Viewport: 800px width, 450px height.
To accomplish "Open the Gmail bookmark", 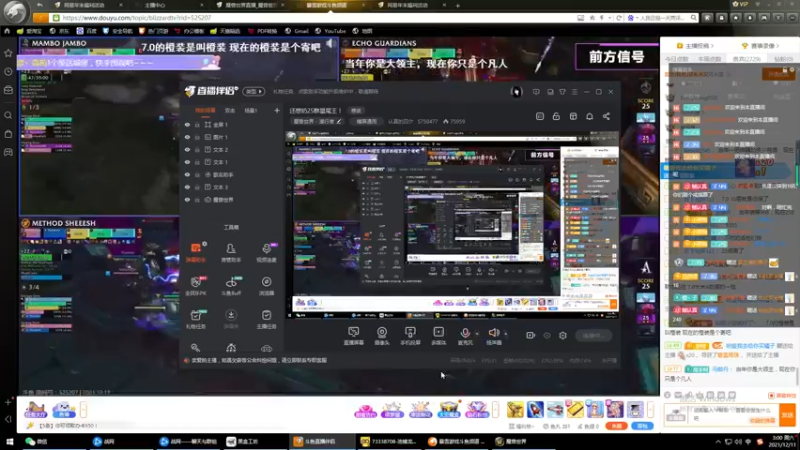I will [296, 31].
